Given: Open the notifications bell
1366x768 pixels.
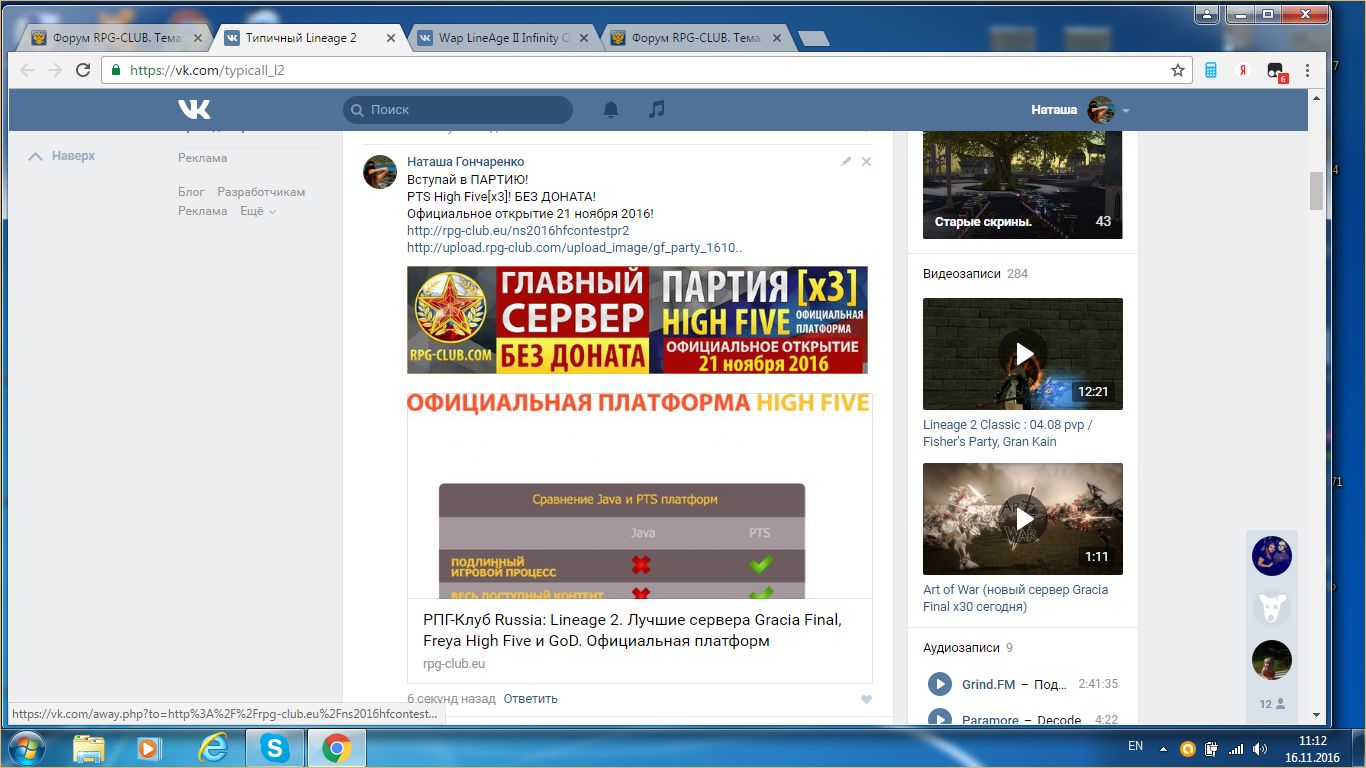Looking at the screenshot, I should [x=611, y=110].
